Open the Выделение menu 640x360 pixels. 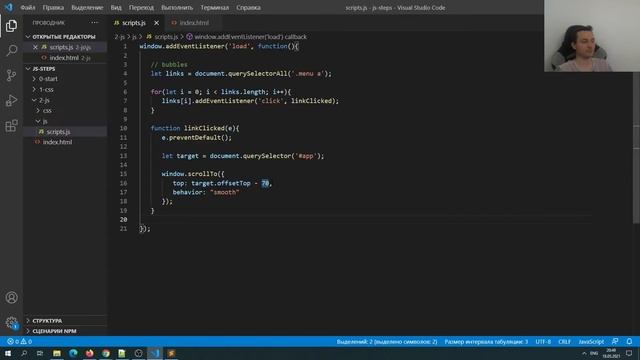click(87, 8)
